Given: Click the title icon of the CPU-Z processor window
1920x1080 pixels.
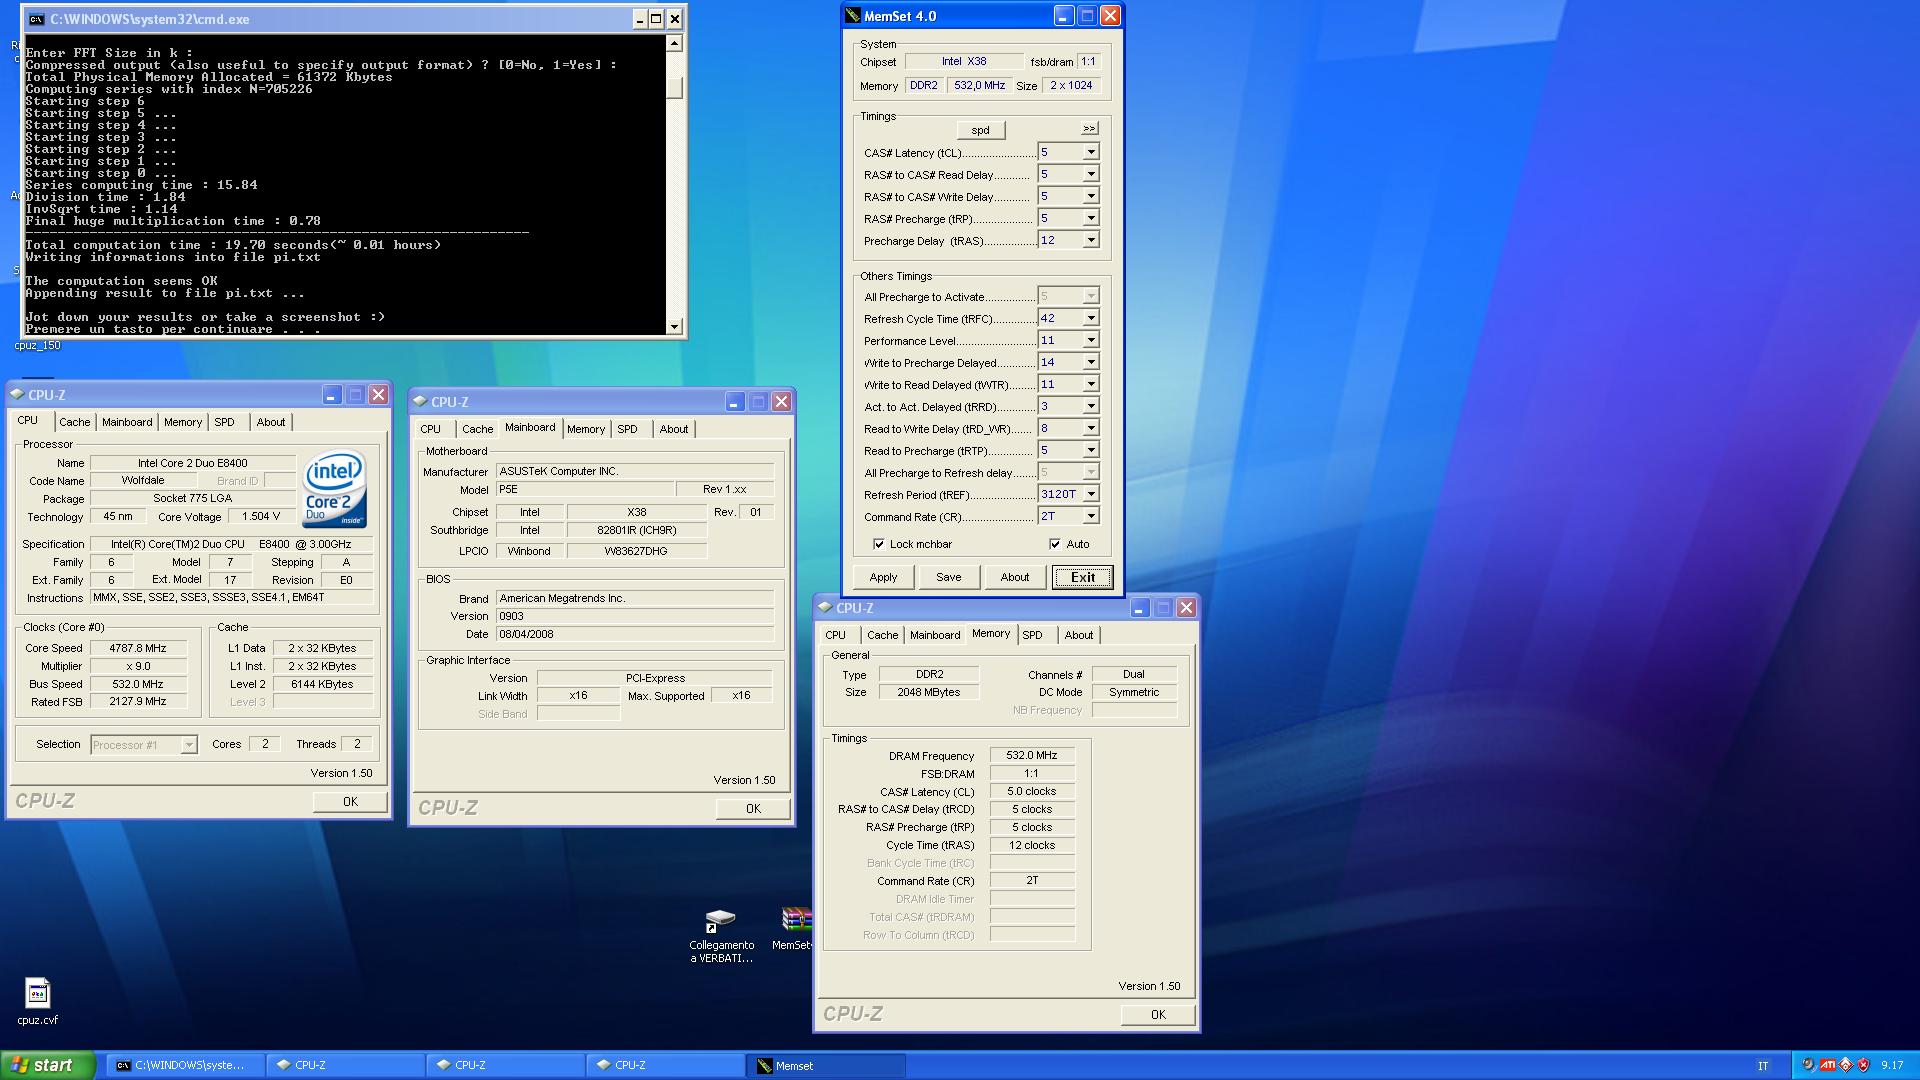Looking at the screenshot, I should pyautogui.click(x=18, y=395).
